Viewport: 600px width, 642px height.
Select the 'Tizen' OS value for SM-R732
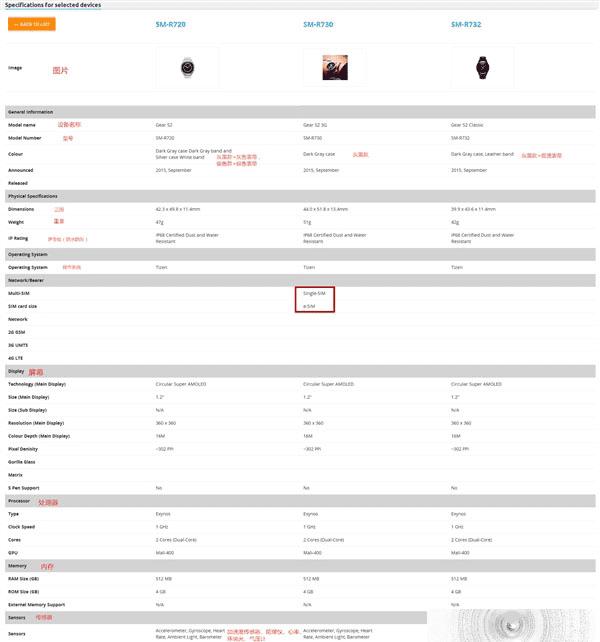coord(457,267)
